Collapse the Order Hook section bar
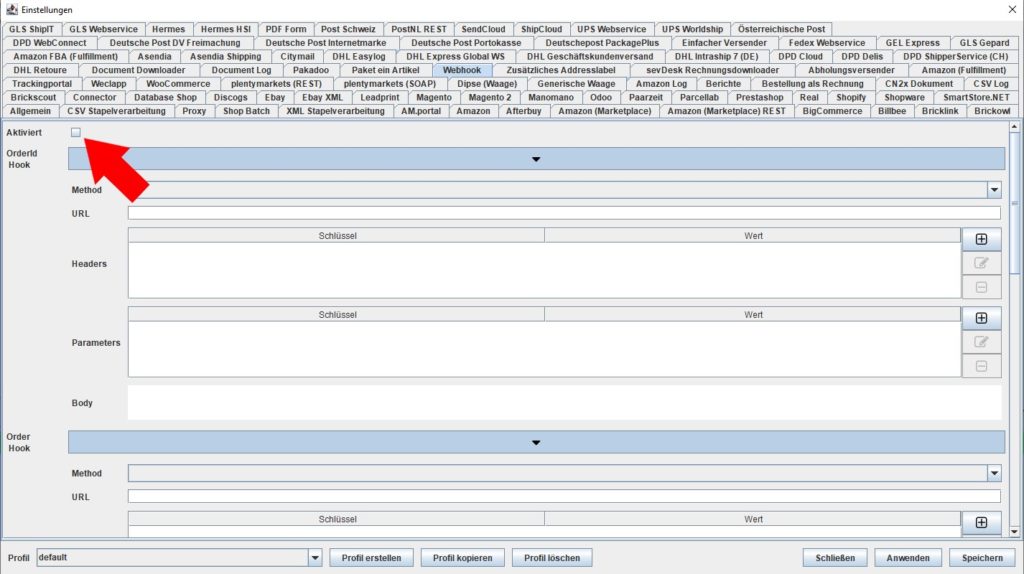The height and width of the screenshot is (574, 1024). 536,442
